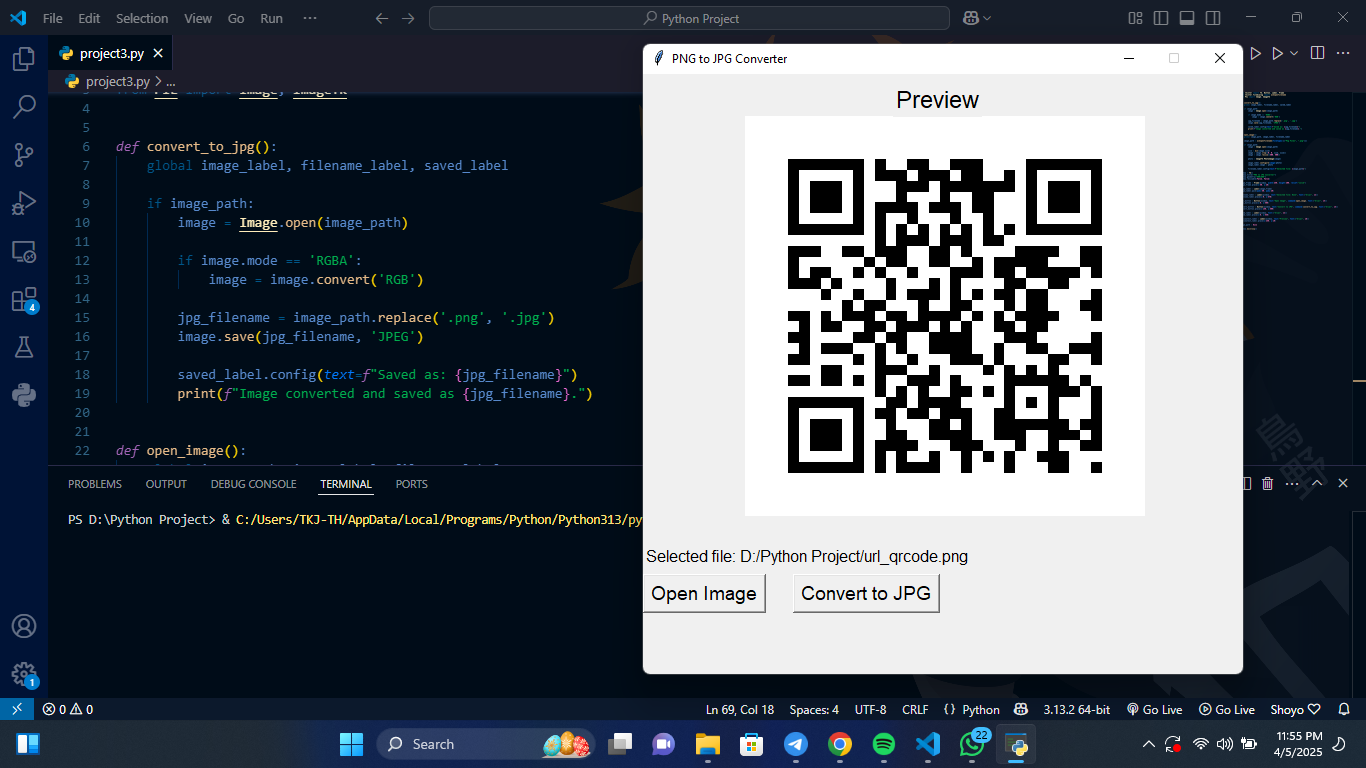Screen dimensions: 1366x768
Task: Toggle the primary side bar layout icon
Action: (1161, 18)
